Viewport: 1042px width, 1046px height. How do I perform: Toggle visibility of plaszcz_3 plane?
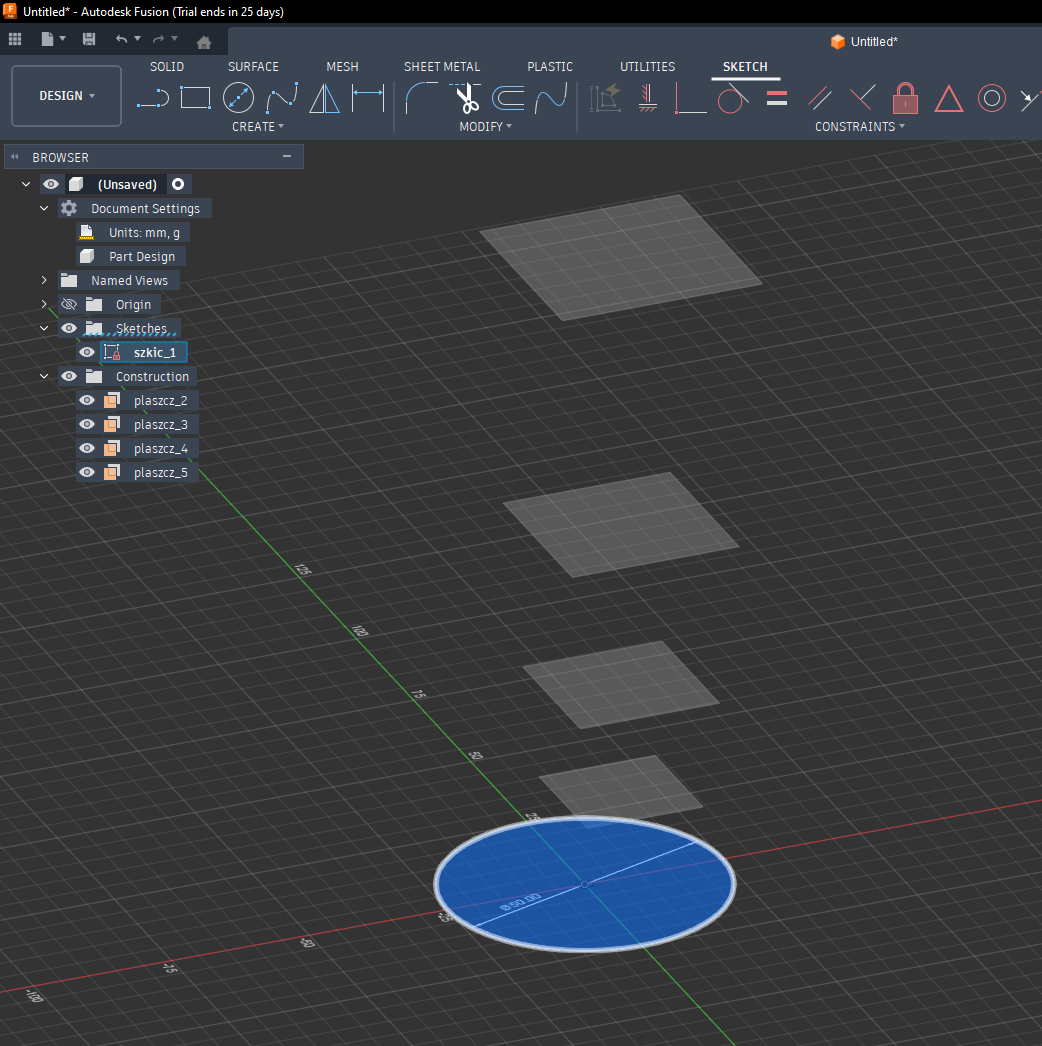tap(87, 424)
